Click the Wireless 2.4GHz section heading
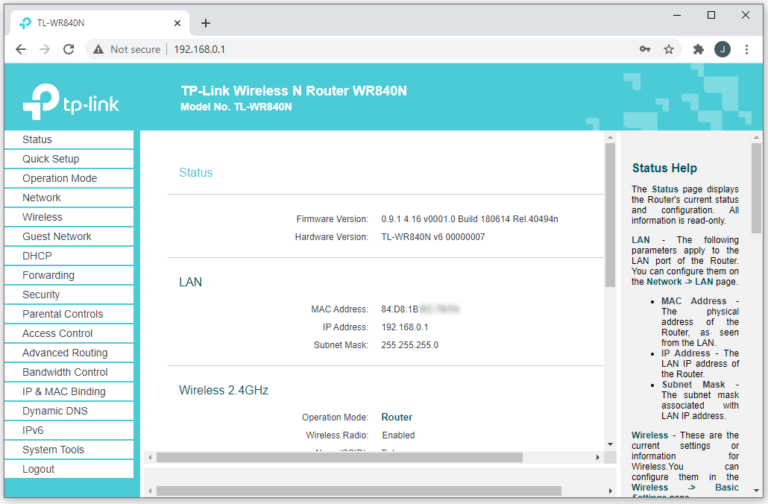Viewport: 768px width, 504px height. 223,390
